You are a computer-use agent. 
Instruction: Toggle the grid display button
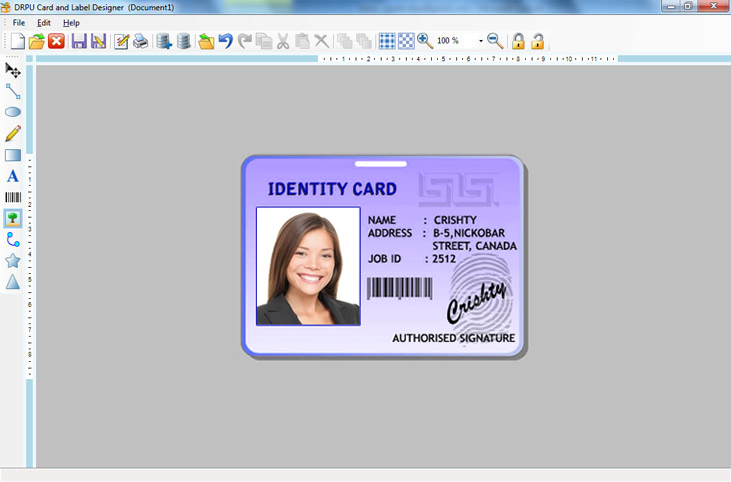[x=387, y=41]
